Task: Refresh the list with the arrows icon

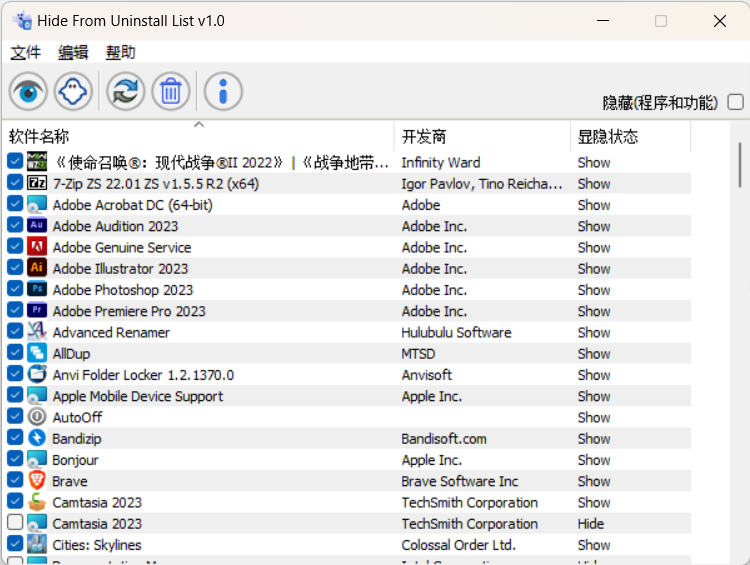Action: pos(126,91)
